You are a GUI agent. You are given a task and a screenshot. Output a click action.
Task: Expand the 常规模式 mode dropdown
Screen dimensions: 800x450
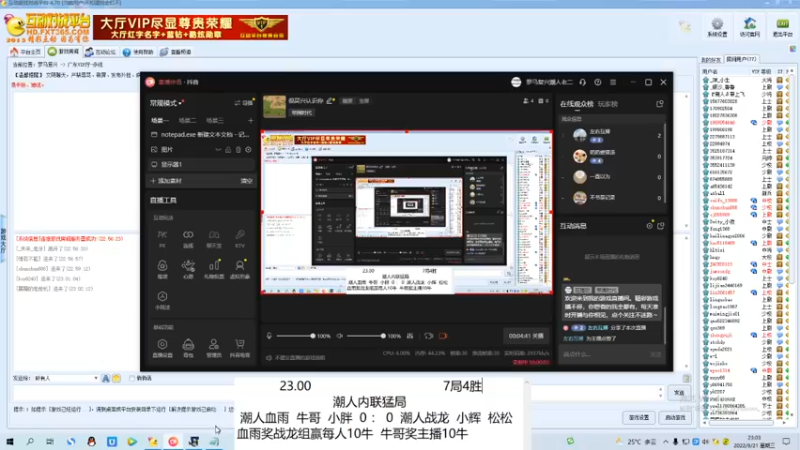(166, 103)
